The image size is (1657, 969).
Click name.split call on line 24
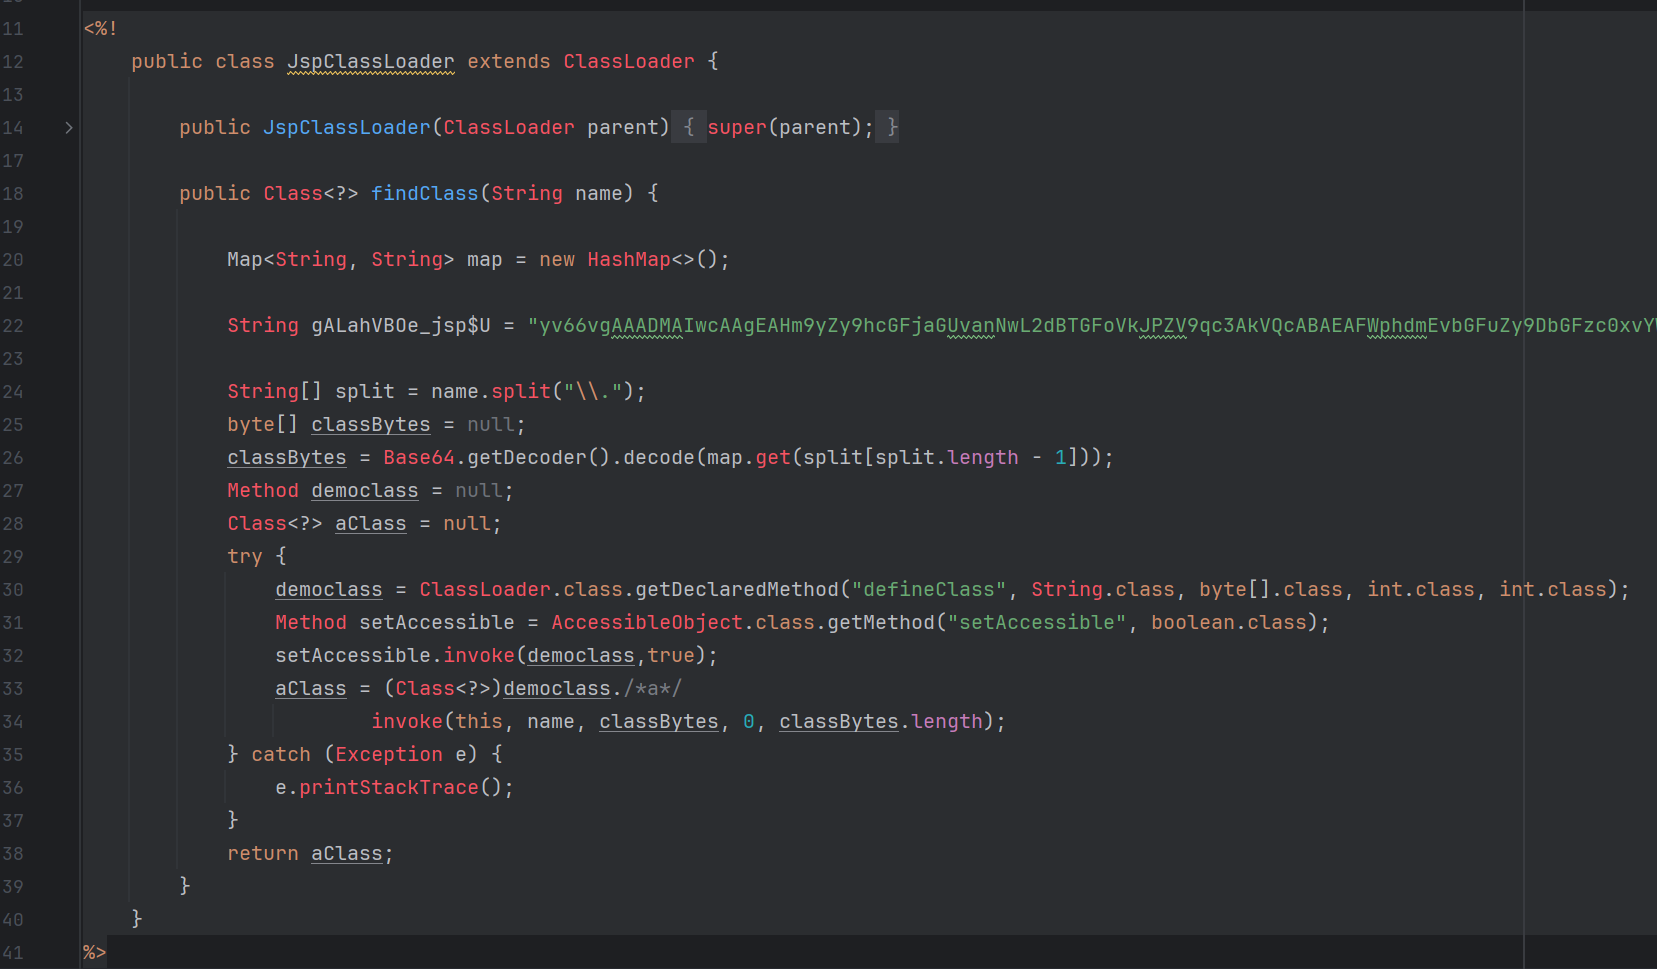pos(491,392)
